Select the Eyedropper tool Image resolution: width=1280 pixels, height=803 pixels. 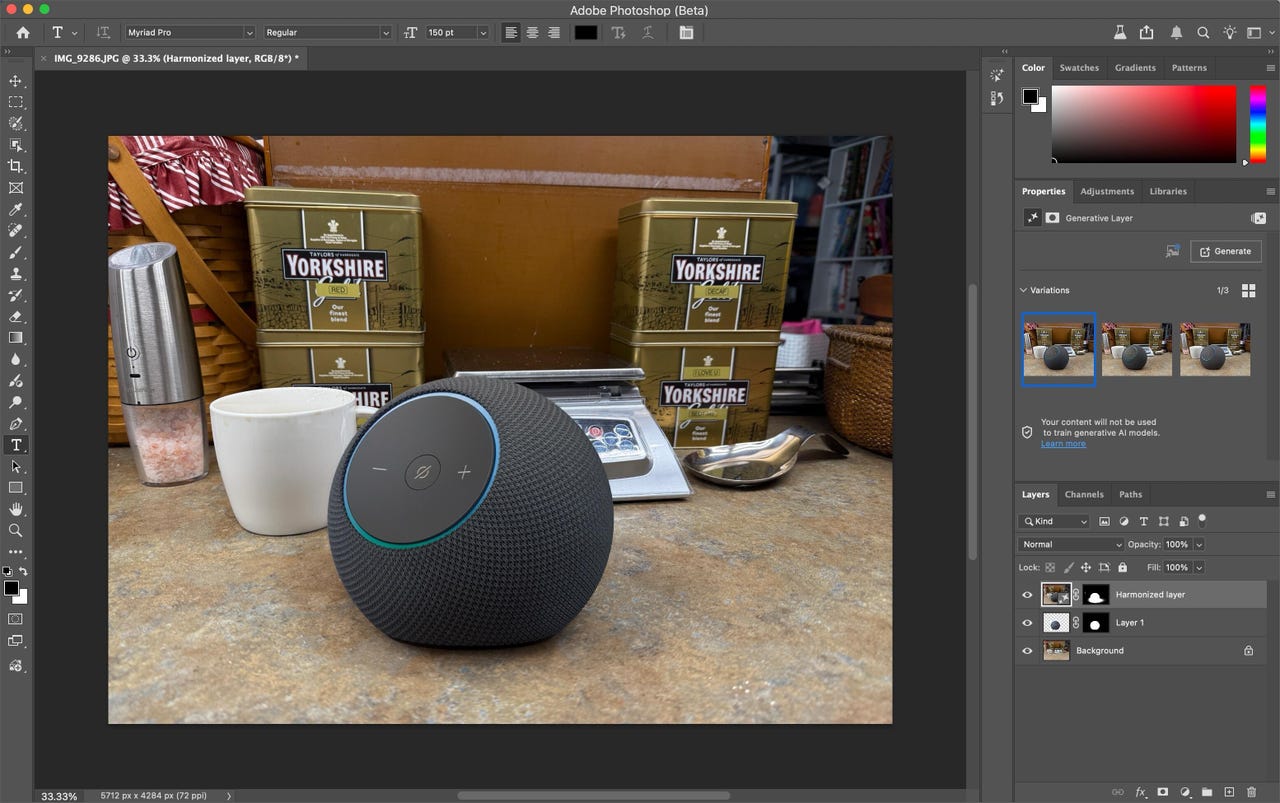(x=15, y=209)
